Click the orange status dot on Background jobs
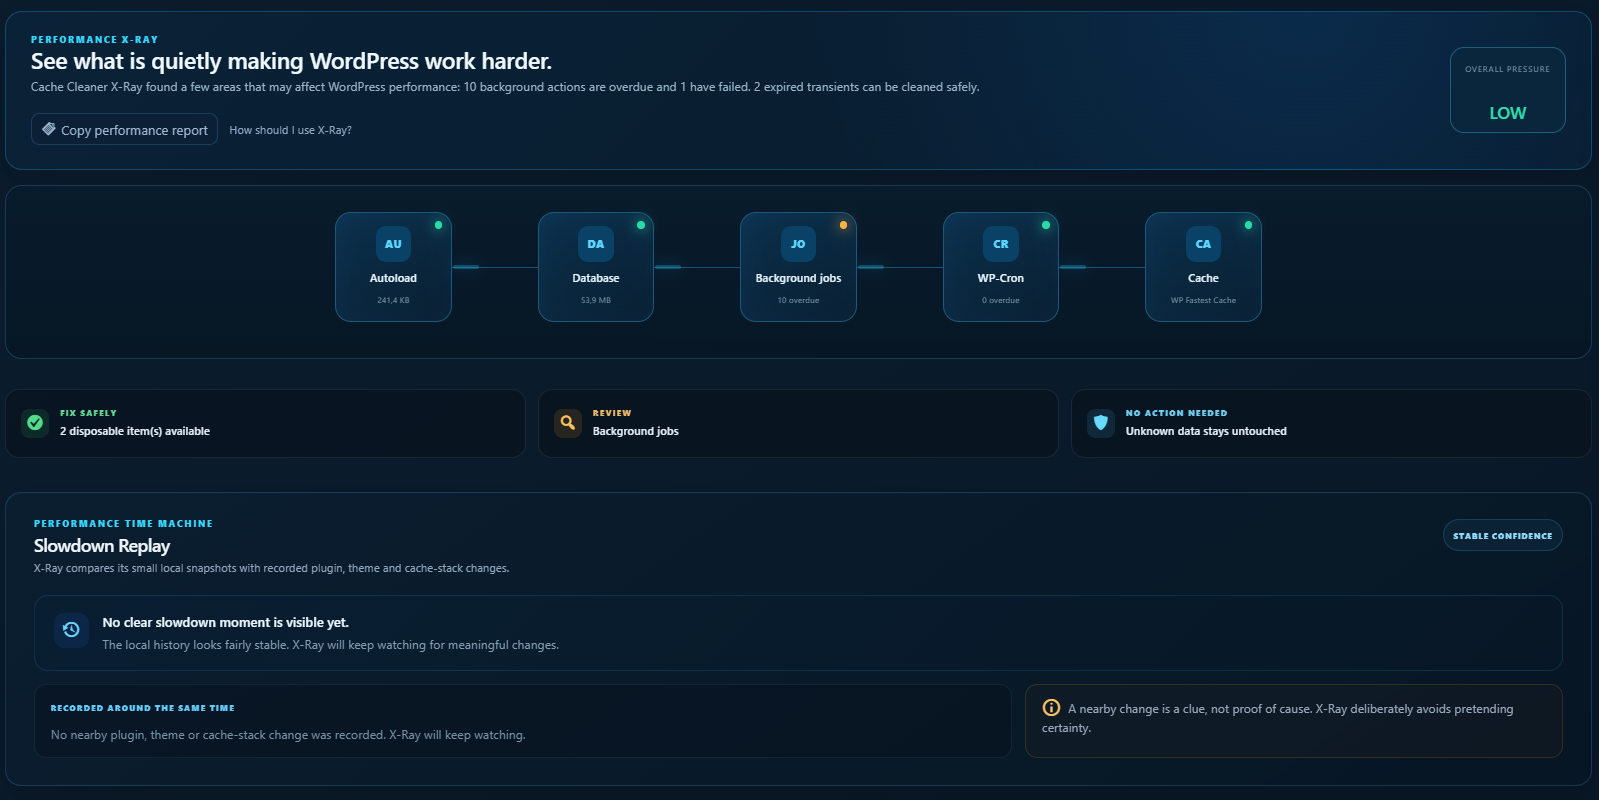1599x800 pixels. [843, 225]
